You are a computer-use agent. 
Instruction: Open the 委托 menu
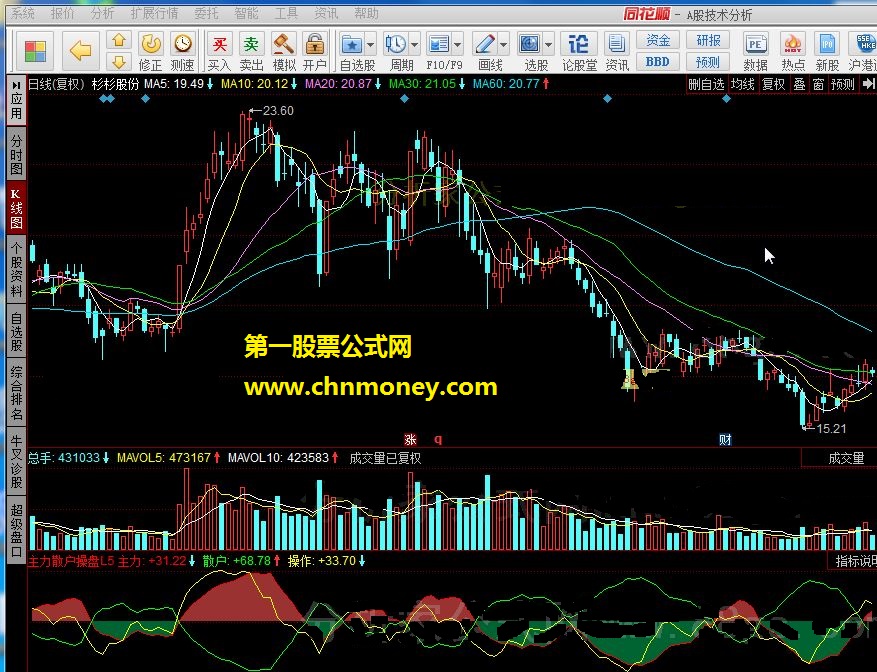click(206, 13)
